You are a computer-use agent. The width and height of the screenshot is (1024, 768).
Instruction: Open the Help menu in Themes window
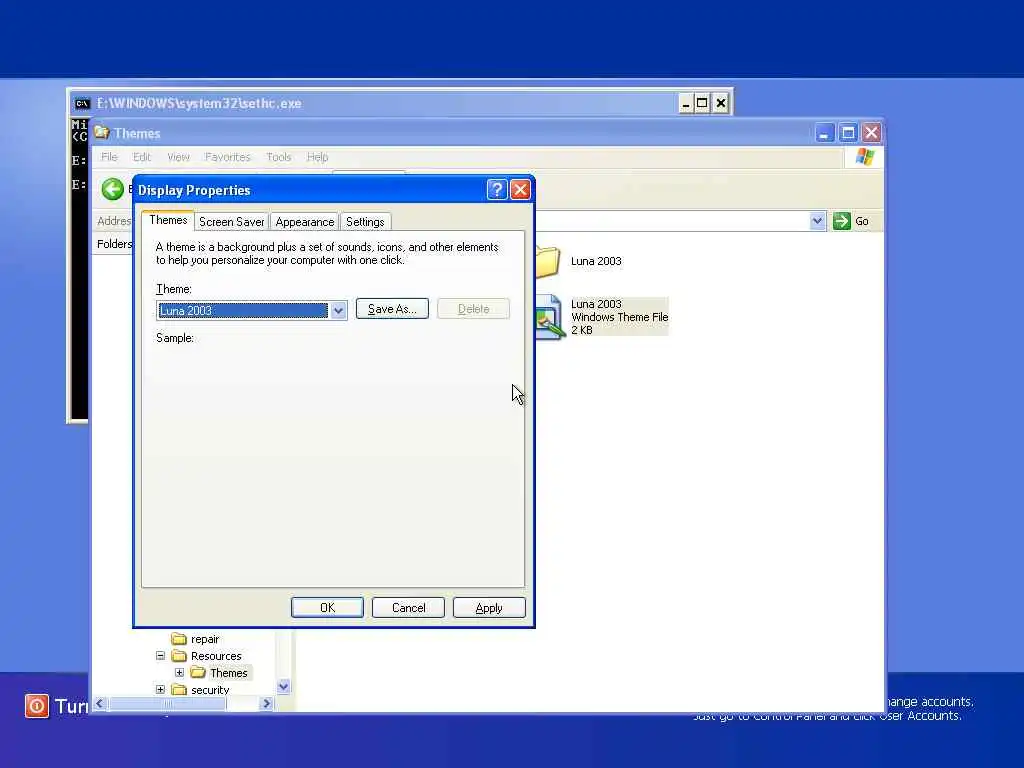[x=317, y=157]
